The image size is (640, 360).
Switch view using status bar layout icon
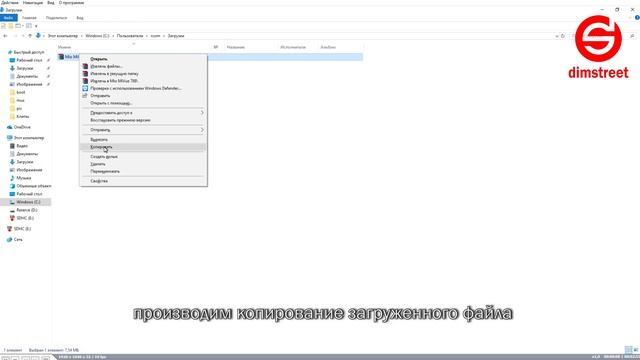pos(629,350)
